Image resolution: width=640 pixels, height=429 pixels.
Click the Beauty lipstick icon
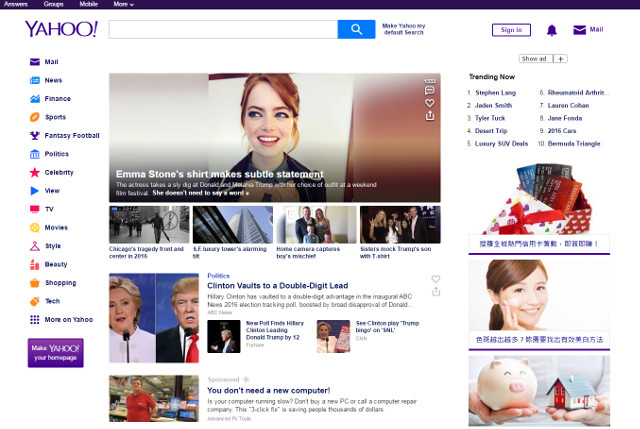click(x=35, y=265)
